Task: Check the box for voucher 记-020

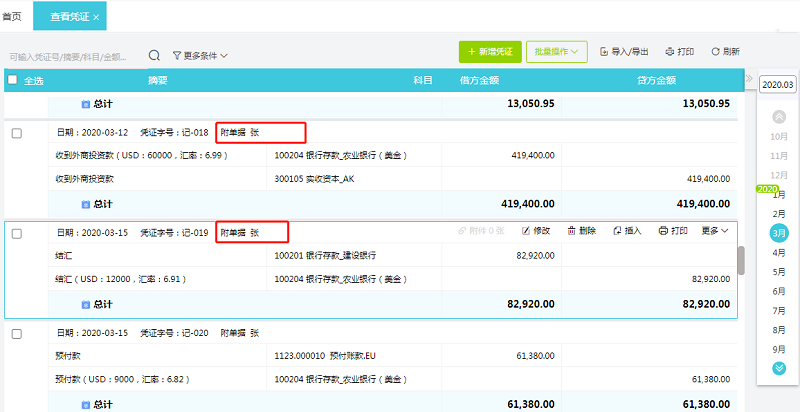Action: 16,333
